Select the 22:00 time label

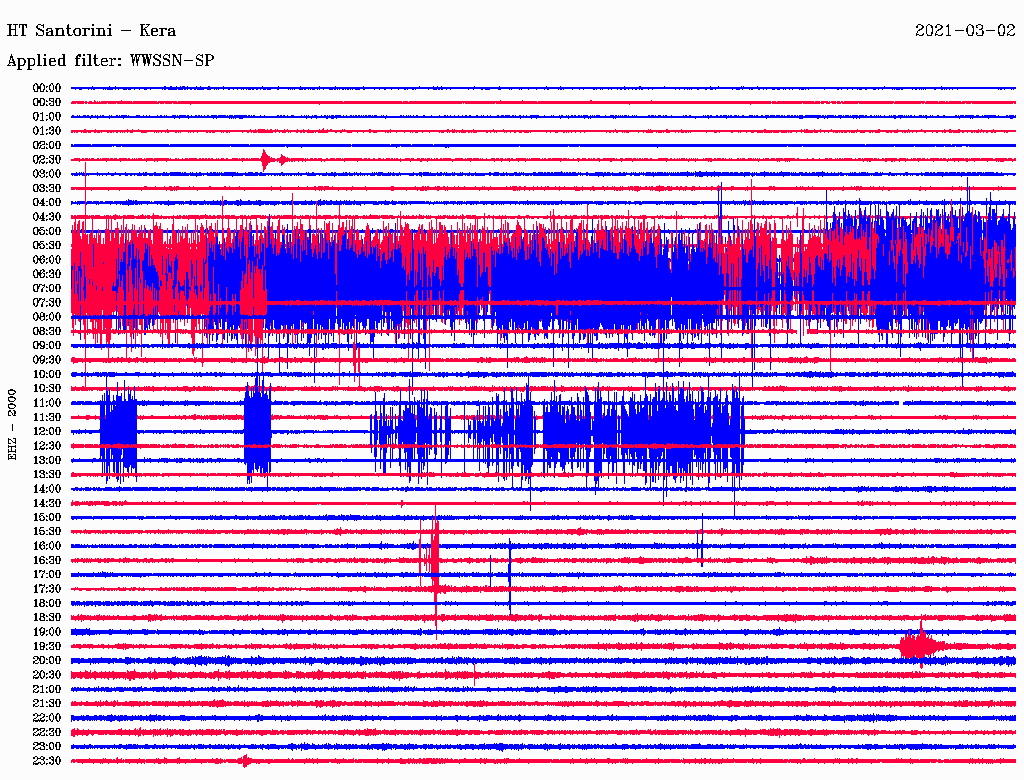(47, 717)
